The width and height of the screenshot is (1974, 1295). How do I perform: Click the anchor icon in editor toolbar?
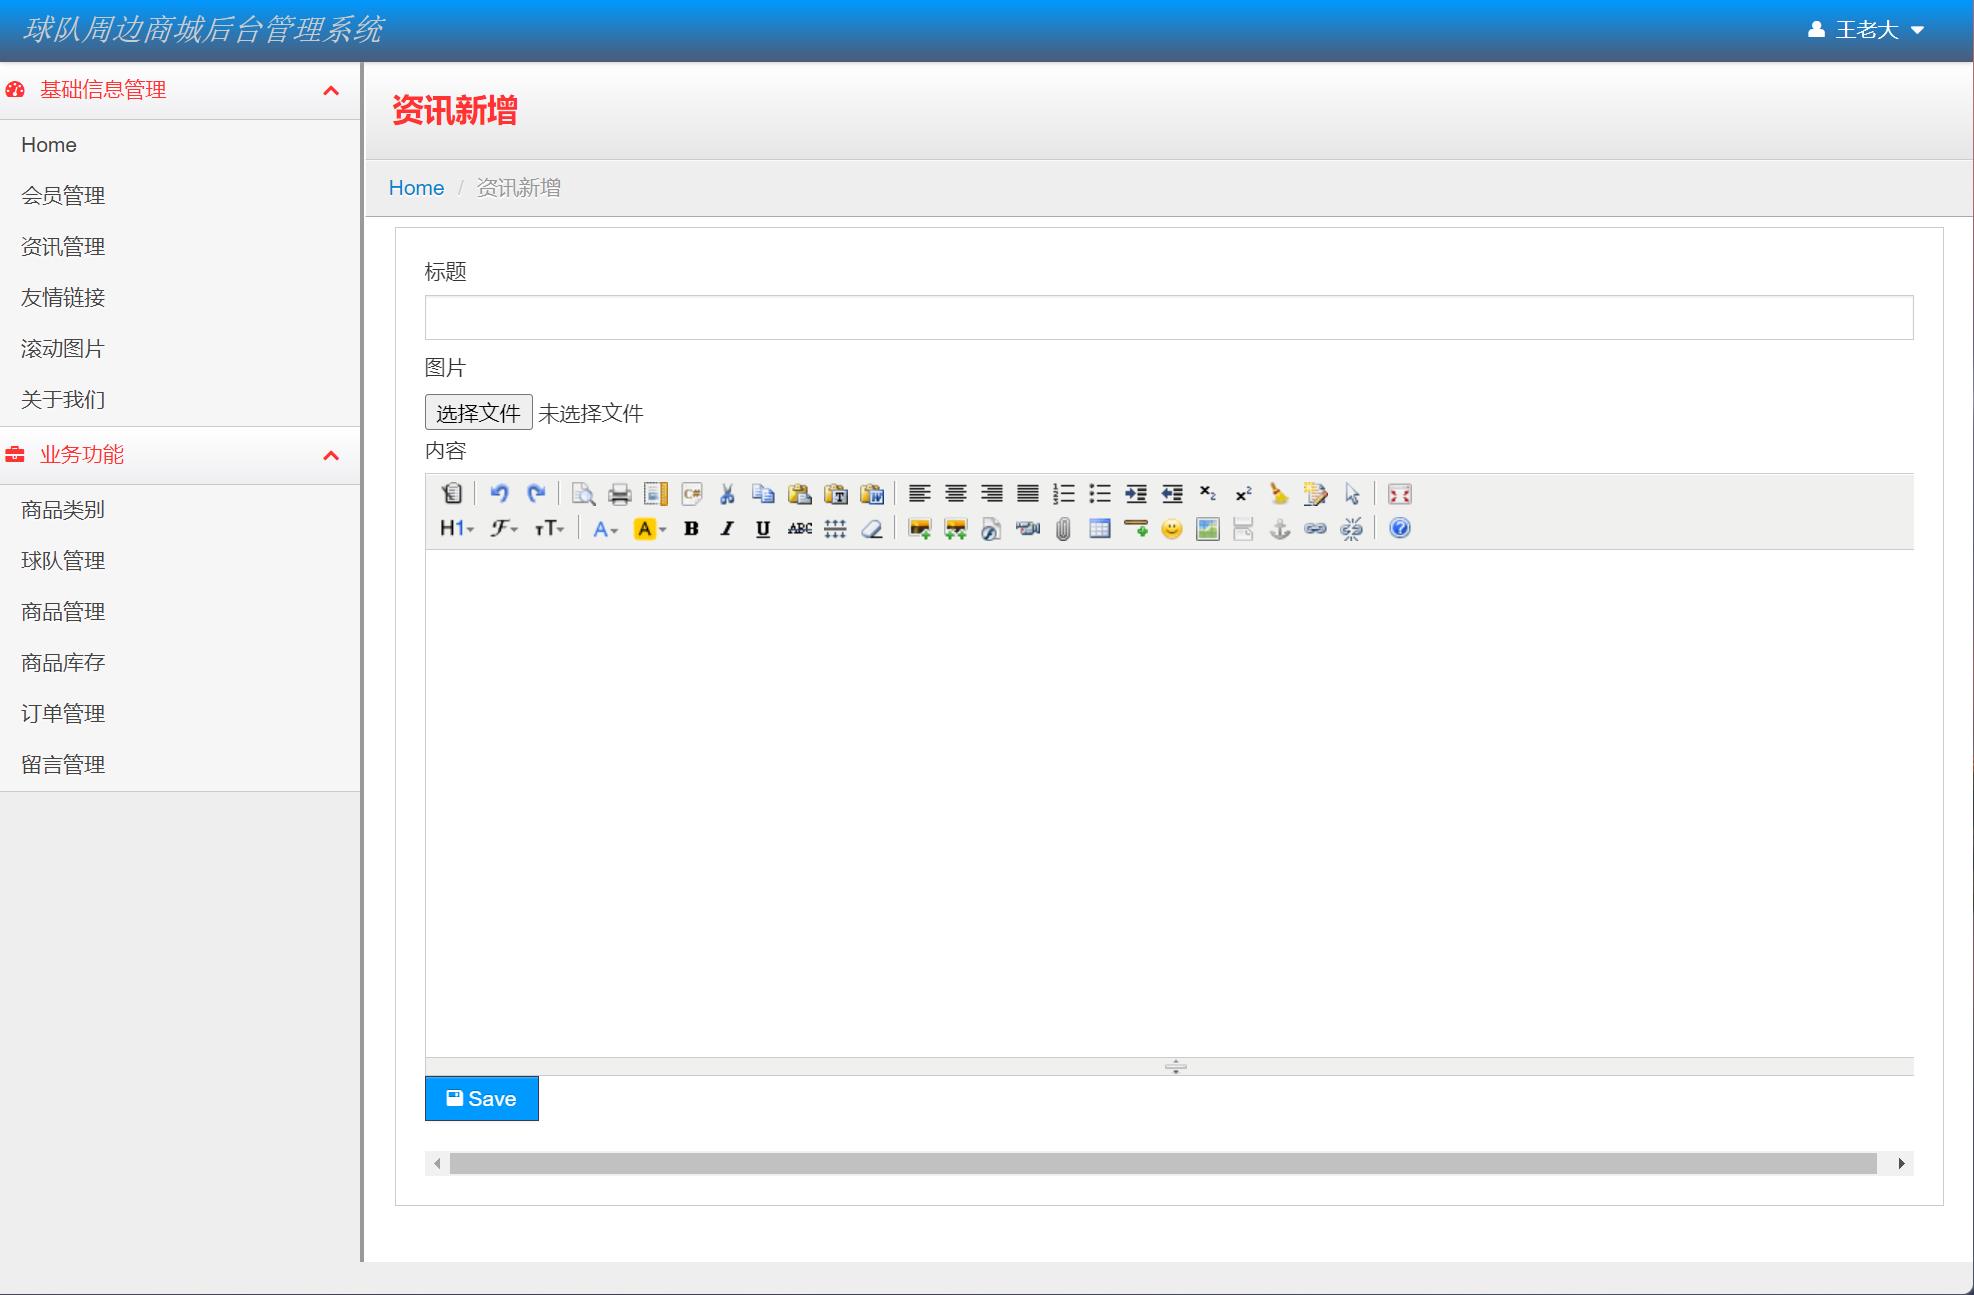(x=1279, y=529)
